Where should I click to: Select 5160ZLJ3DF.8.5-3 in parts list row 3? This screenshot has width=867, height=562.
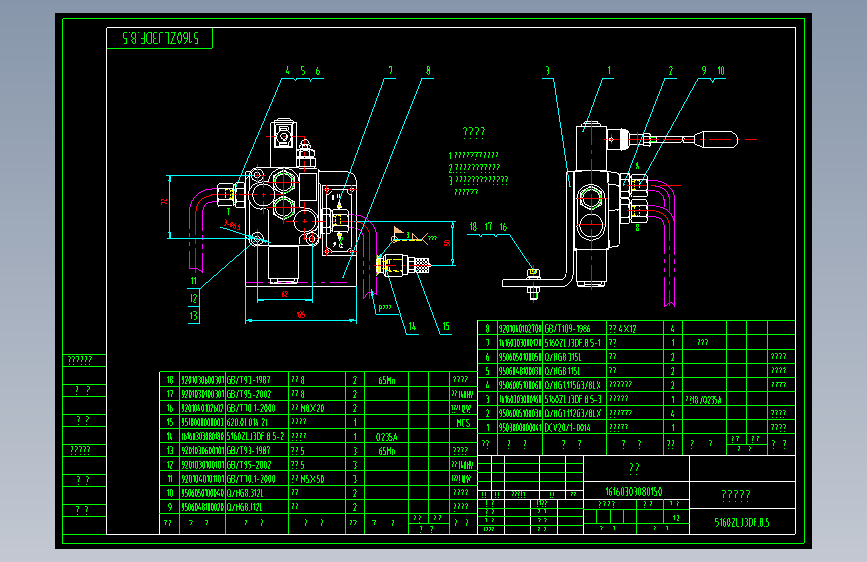tap(572, 399)
